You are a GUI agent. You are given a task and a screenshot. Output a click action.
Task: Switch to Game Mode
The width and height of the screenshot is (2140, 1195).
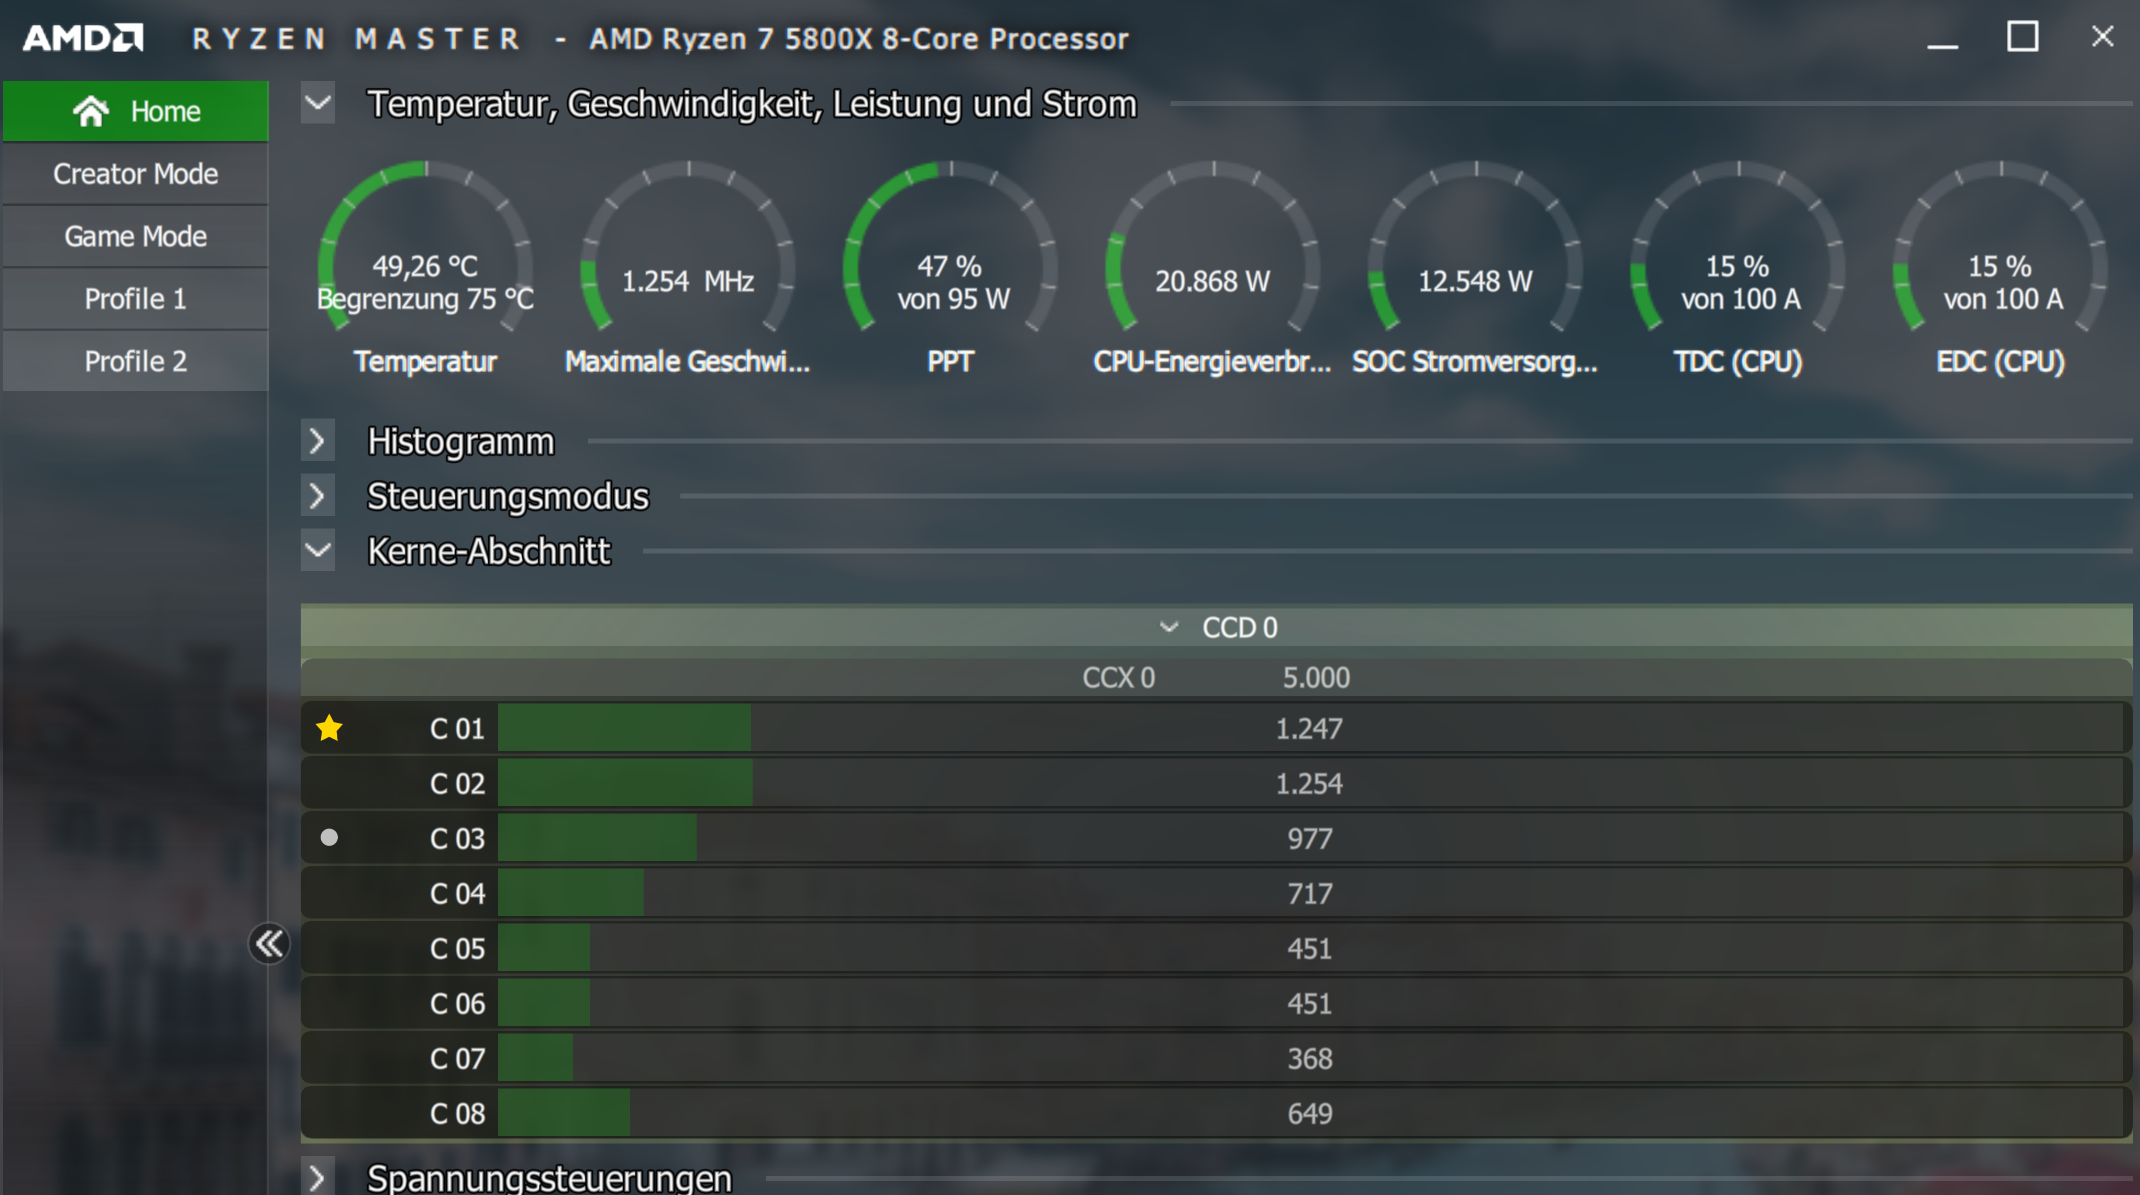point(135,236)
